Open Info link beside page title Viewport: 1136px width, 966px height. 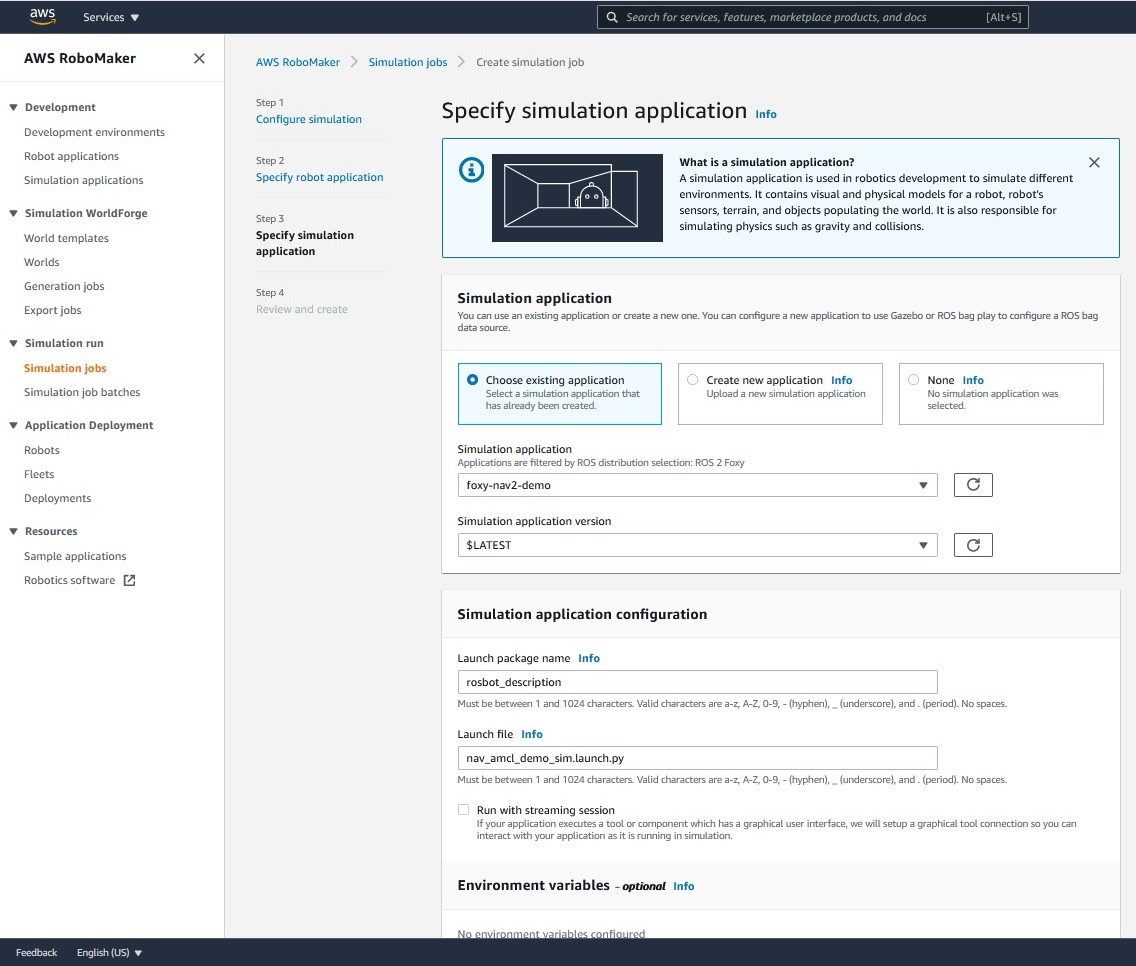tap(766, 114)
